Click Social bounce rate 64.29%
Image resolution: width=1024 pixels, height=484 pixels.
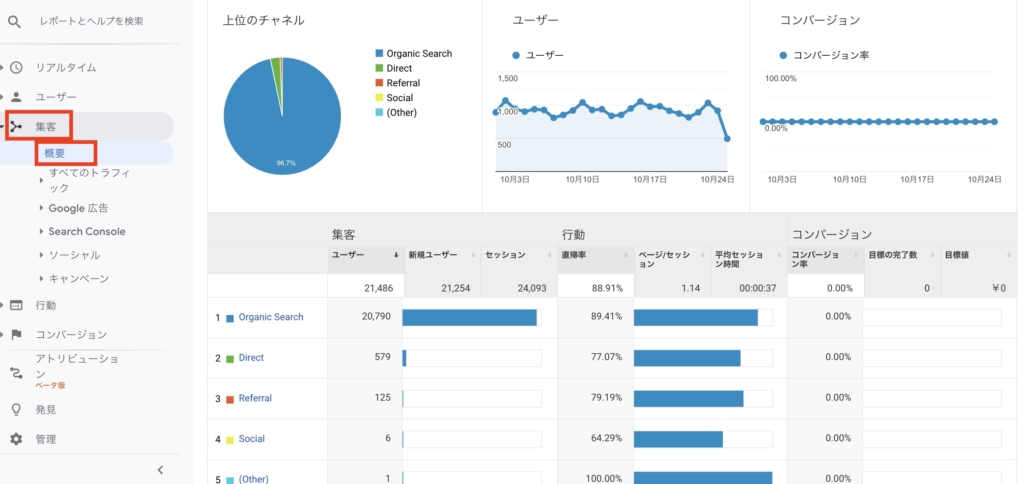pos(607,438)
